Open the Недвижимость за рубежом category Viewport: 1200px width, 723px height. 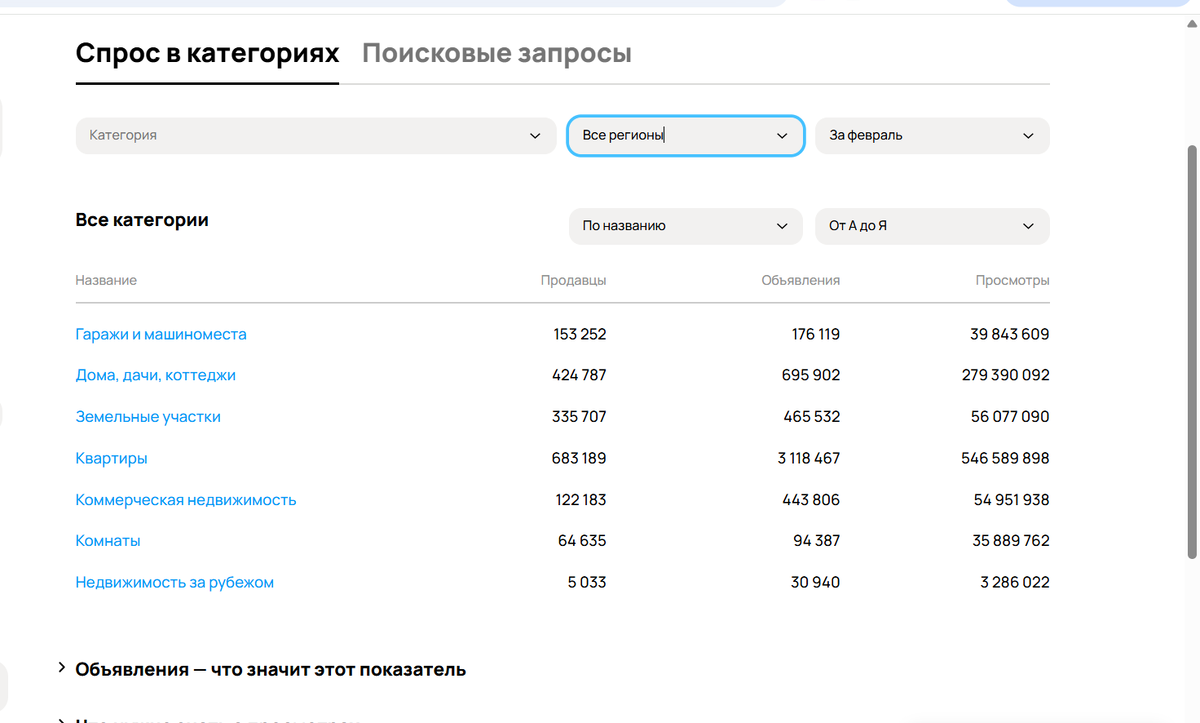point(174,581)
